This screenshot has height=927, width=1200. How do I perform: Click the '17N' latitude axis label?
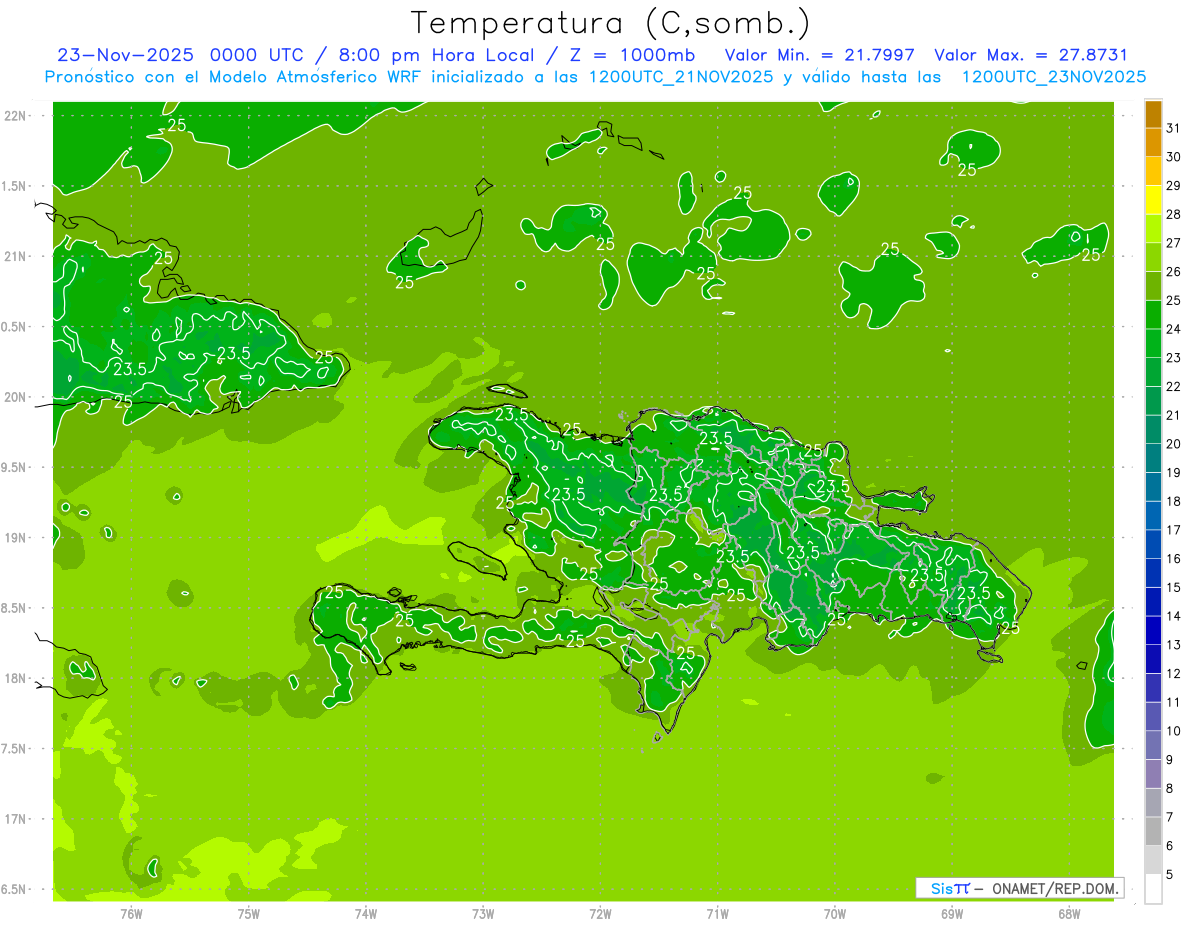point(15,819)
